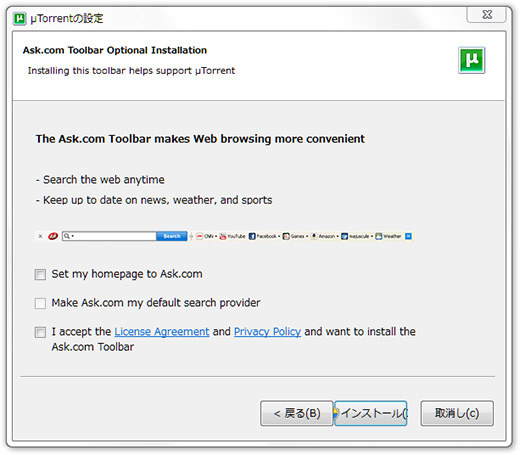Image resolution: width=520 pixels, height=455 pixels.
Task: Click the Games icon in toolbar preview
Action: tap(286, 236)
